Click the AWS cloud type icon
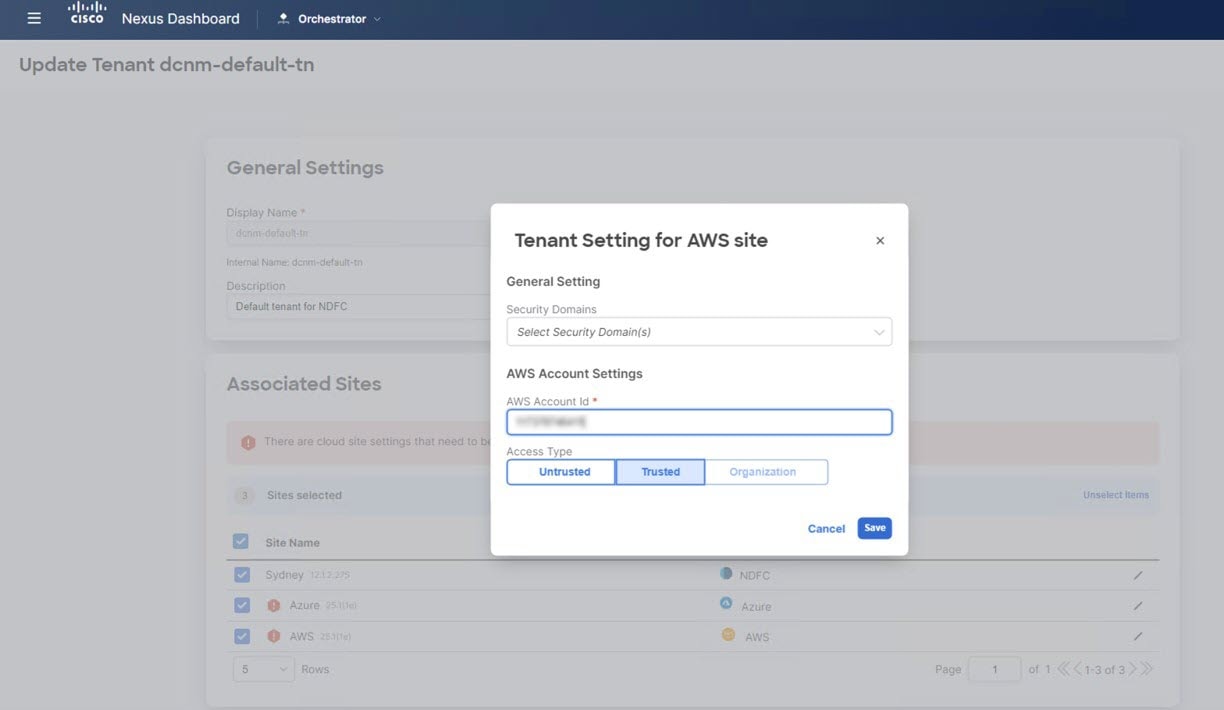The image size is (1224, 710). [727, 635]
